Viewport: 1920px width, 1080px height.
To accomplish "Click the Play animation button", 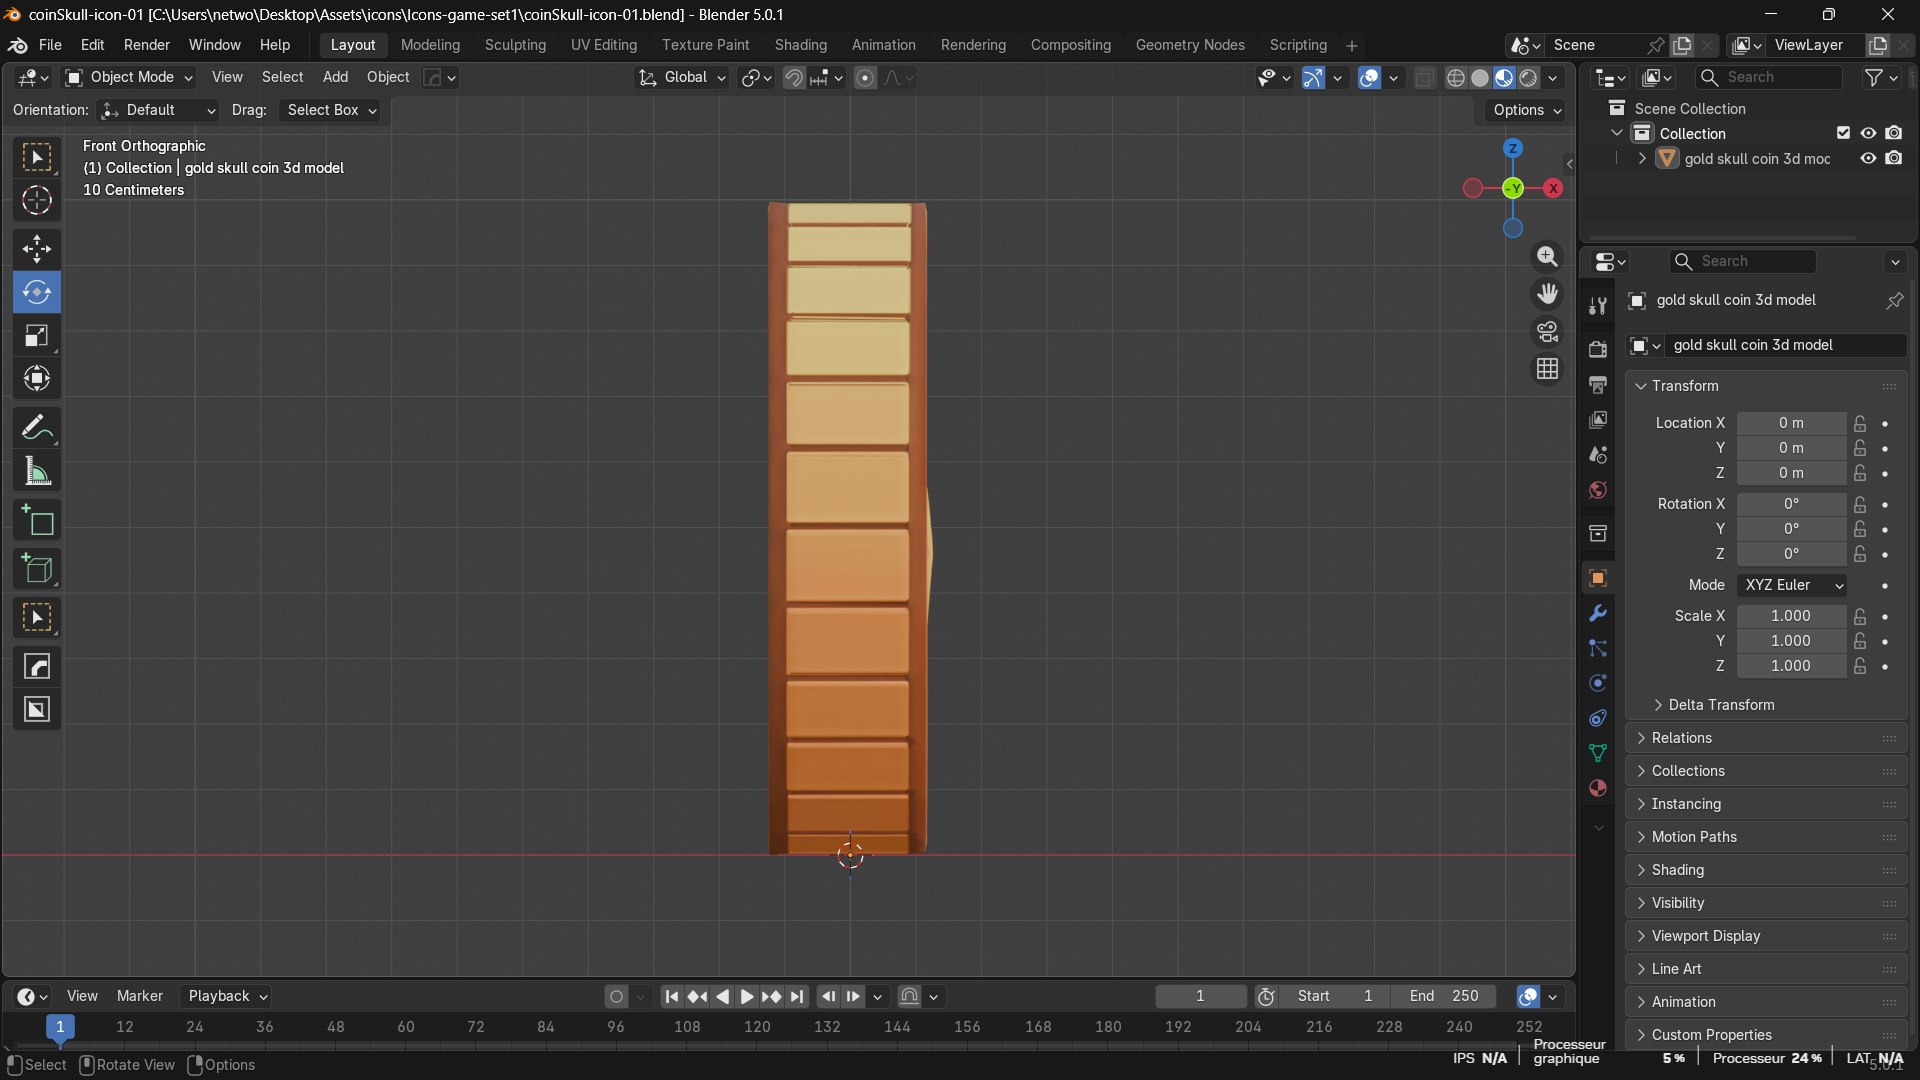I will 746,996.
